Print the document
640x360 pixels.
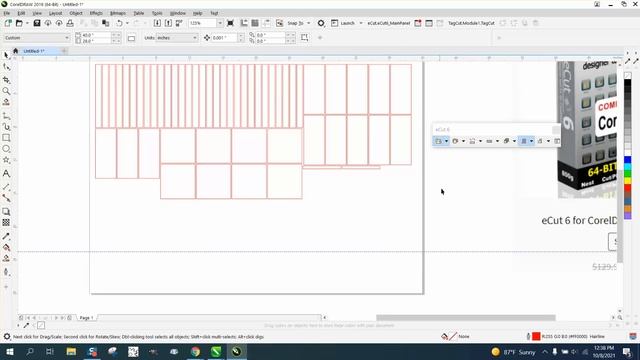click(x=70, y=23)
